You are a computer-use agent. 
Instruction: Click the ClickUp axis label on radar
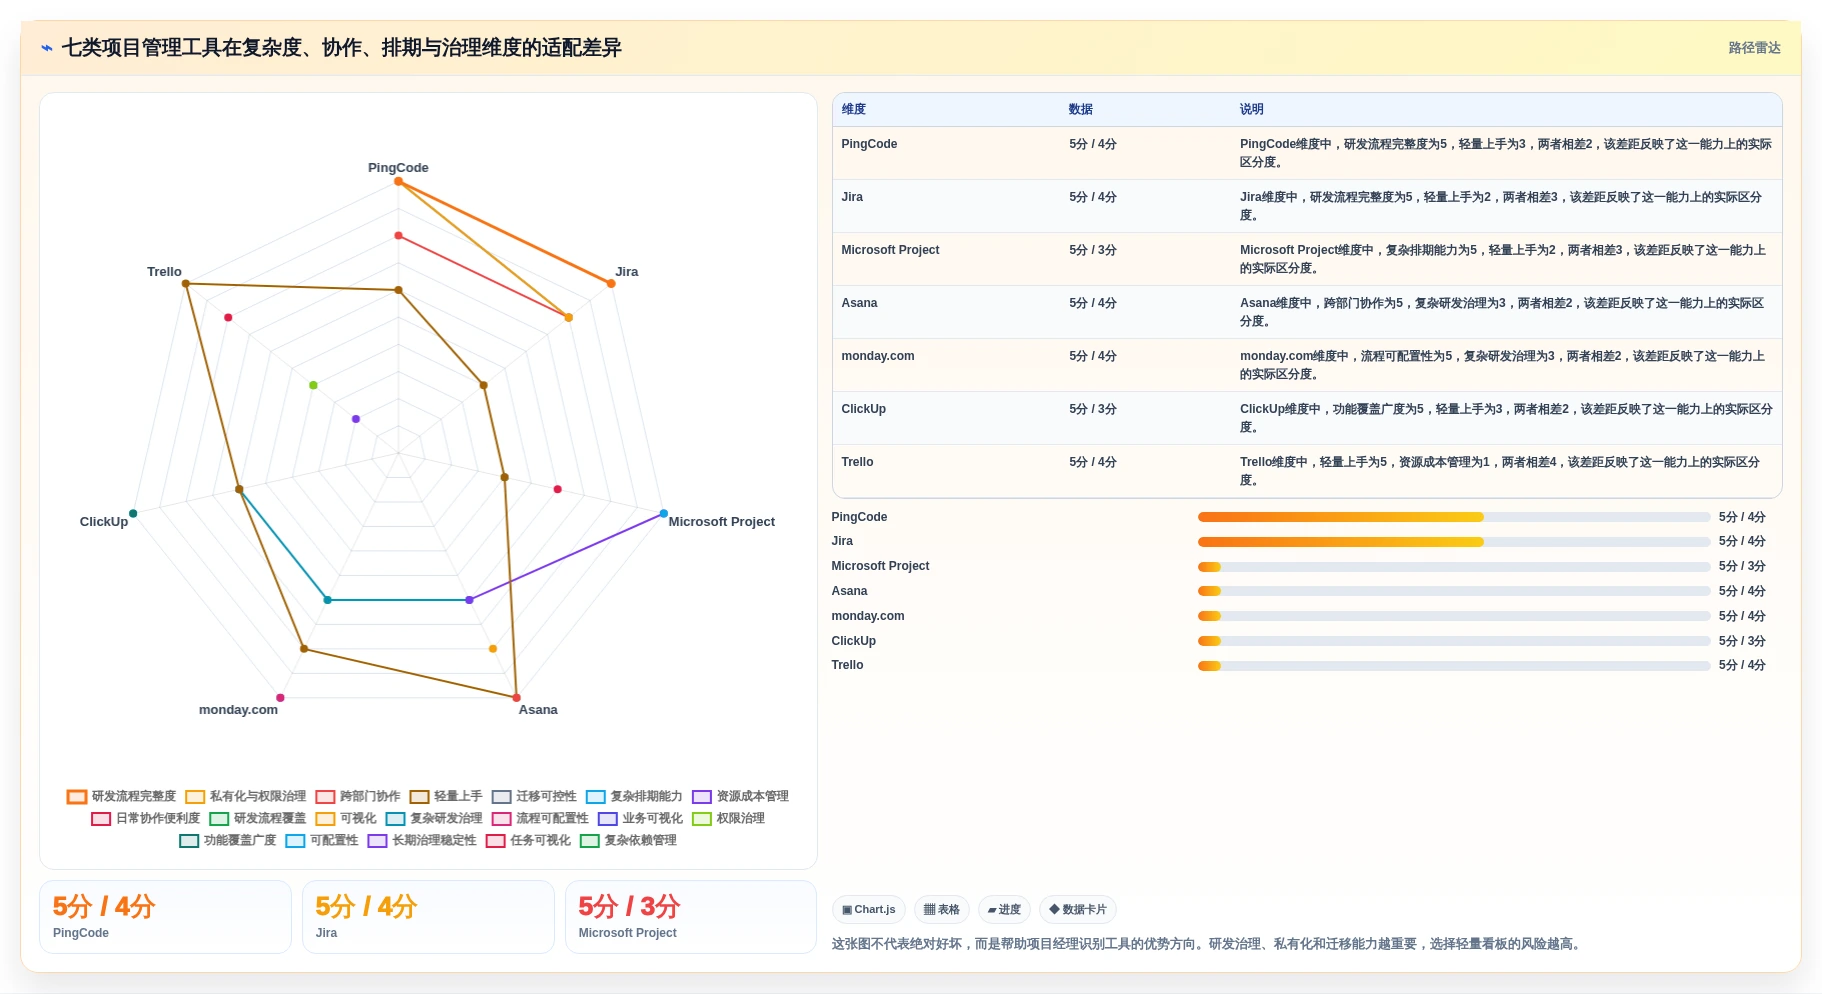tap(104, 522)
